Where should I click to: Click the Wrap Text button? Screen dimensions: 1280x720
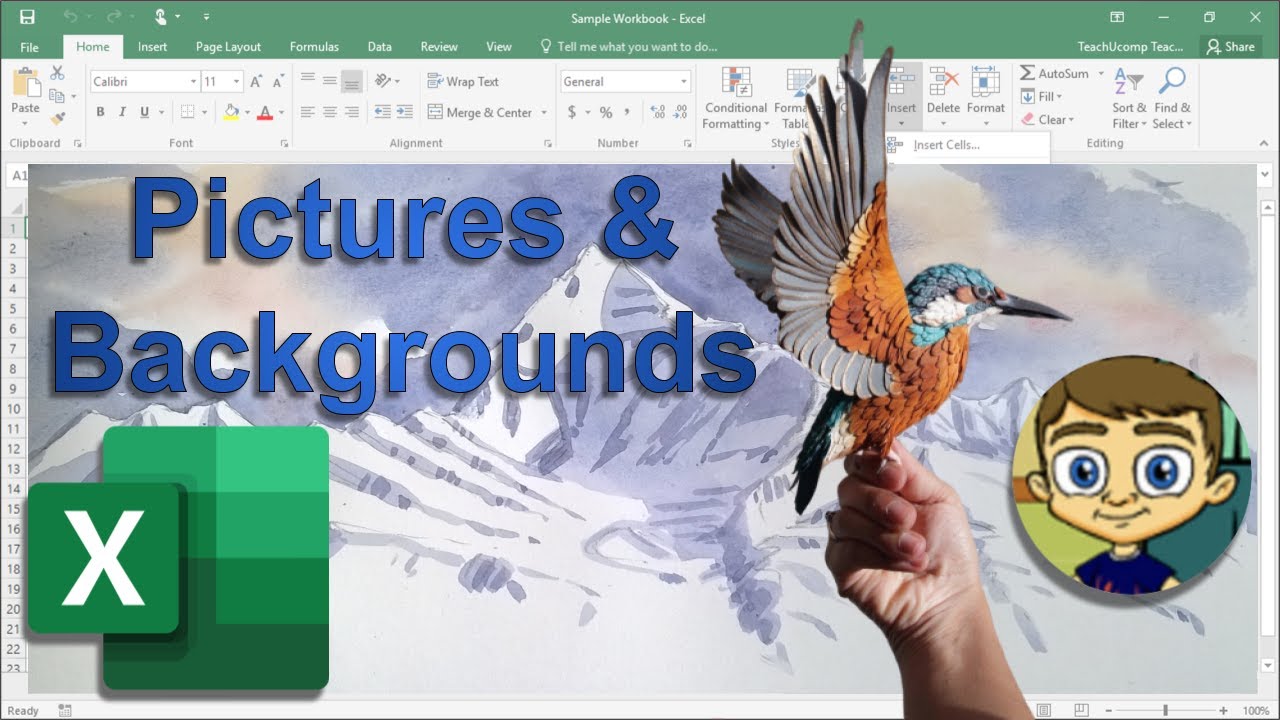(x=463, y=82)
